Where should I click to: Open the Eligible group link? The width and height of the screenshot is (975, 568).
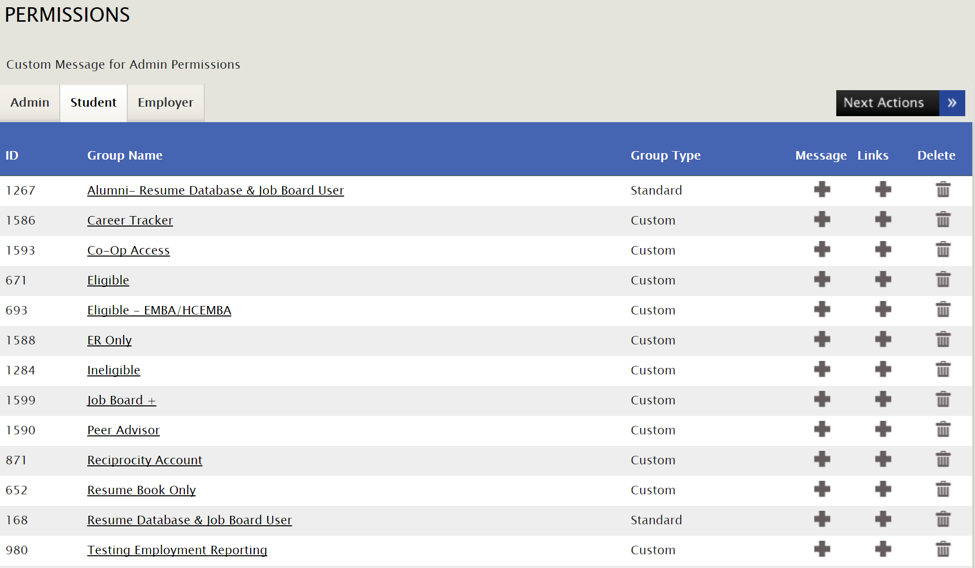coord(108,280)
